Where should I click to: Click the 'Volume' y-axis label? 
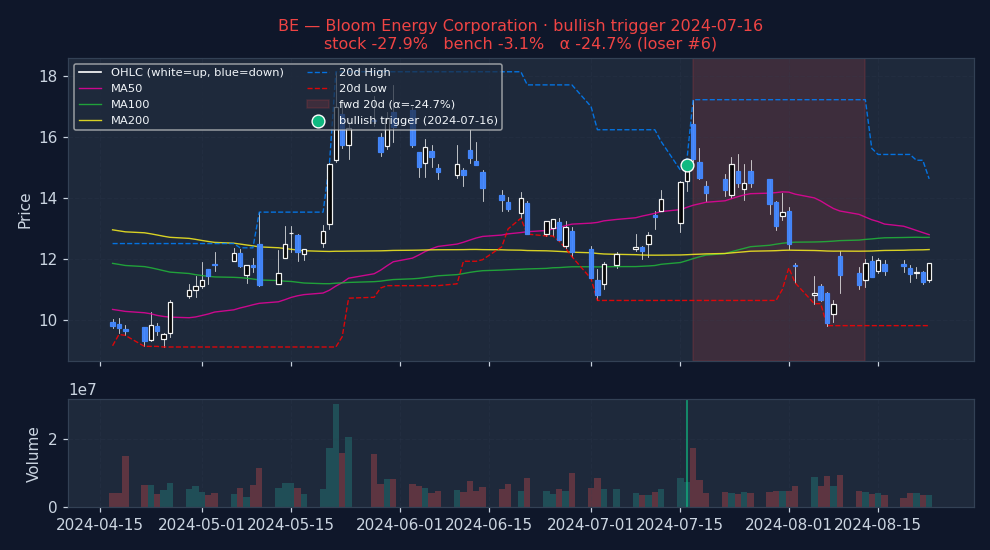tap(34, 454)
